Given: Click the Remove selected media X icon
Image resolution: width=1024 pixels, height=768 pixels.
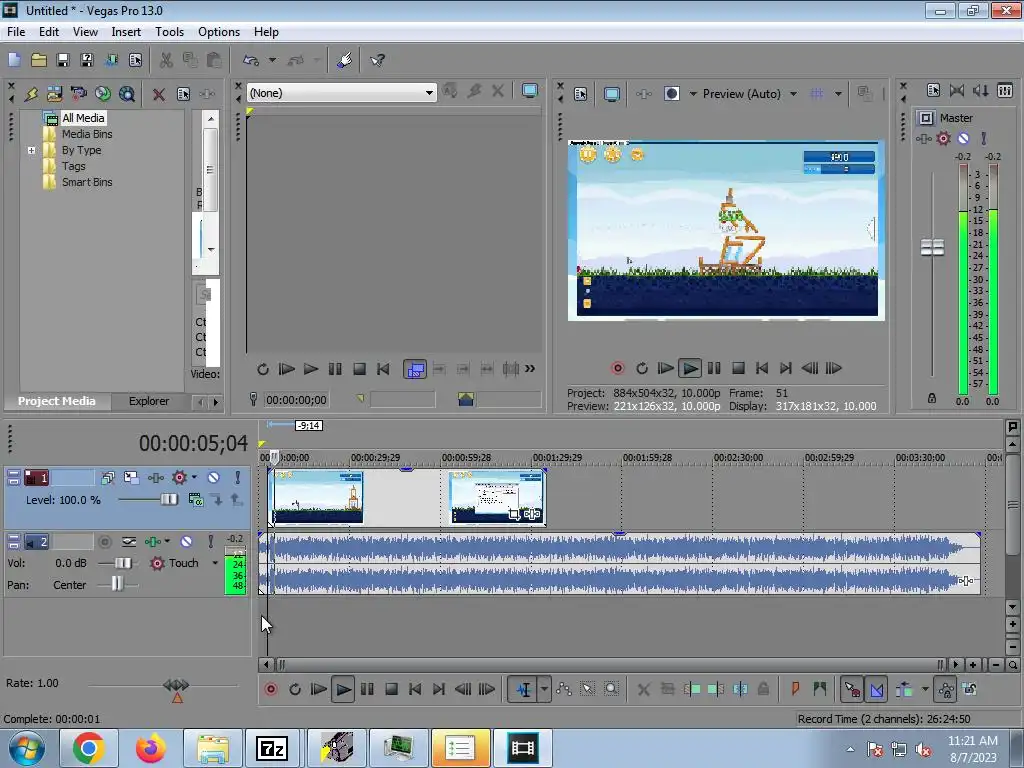Looking at the screenshot, I should tap(158, 94).
